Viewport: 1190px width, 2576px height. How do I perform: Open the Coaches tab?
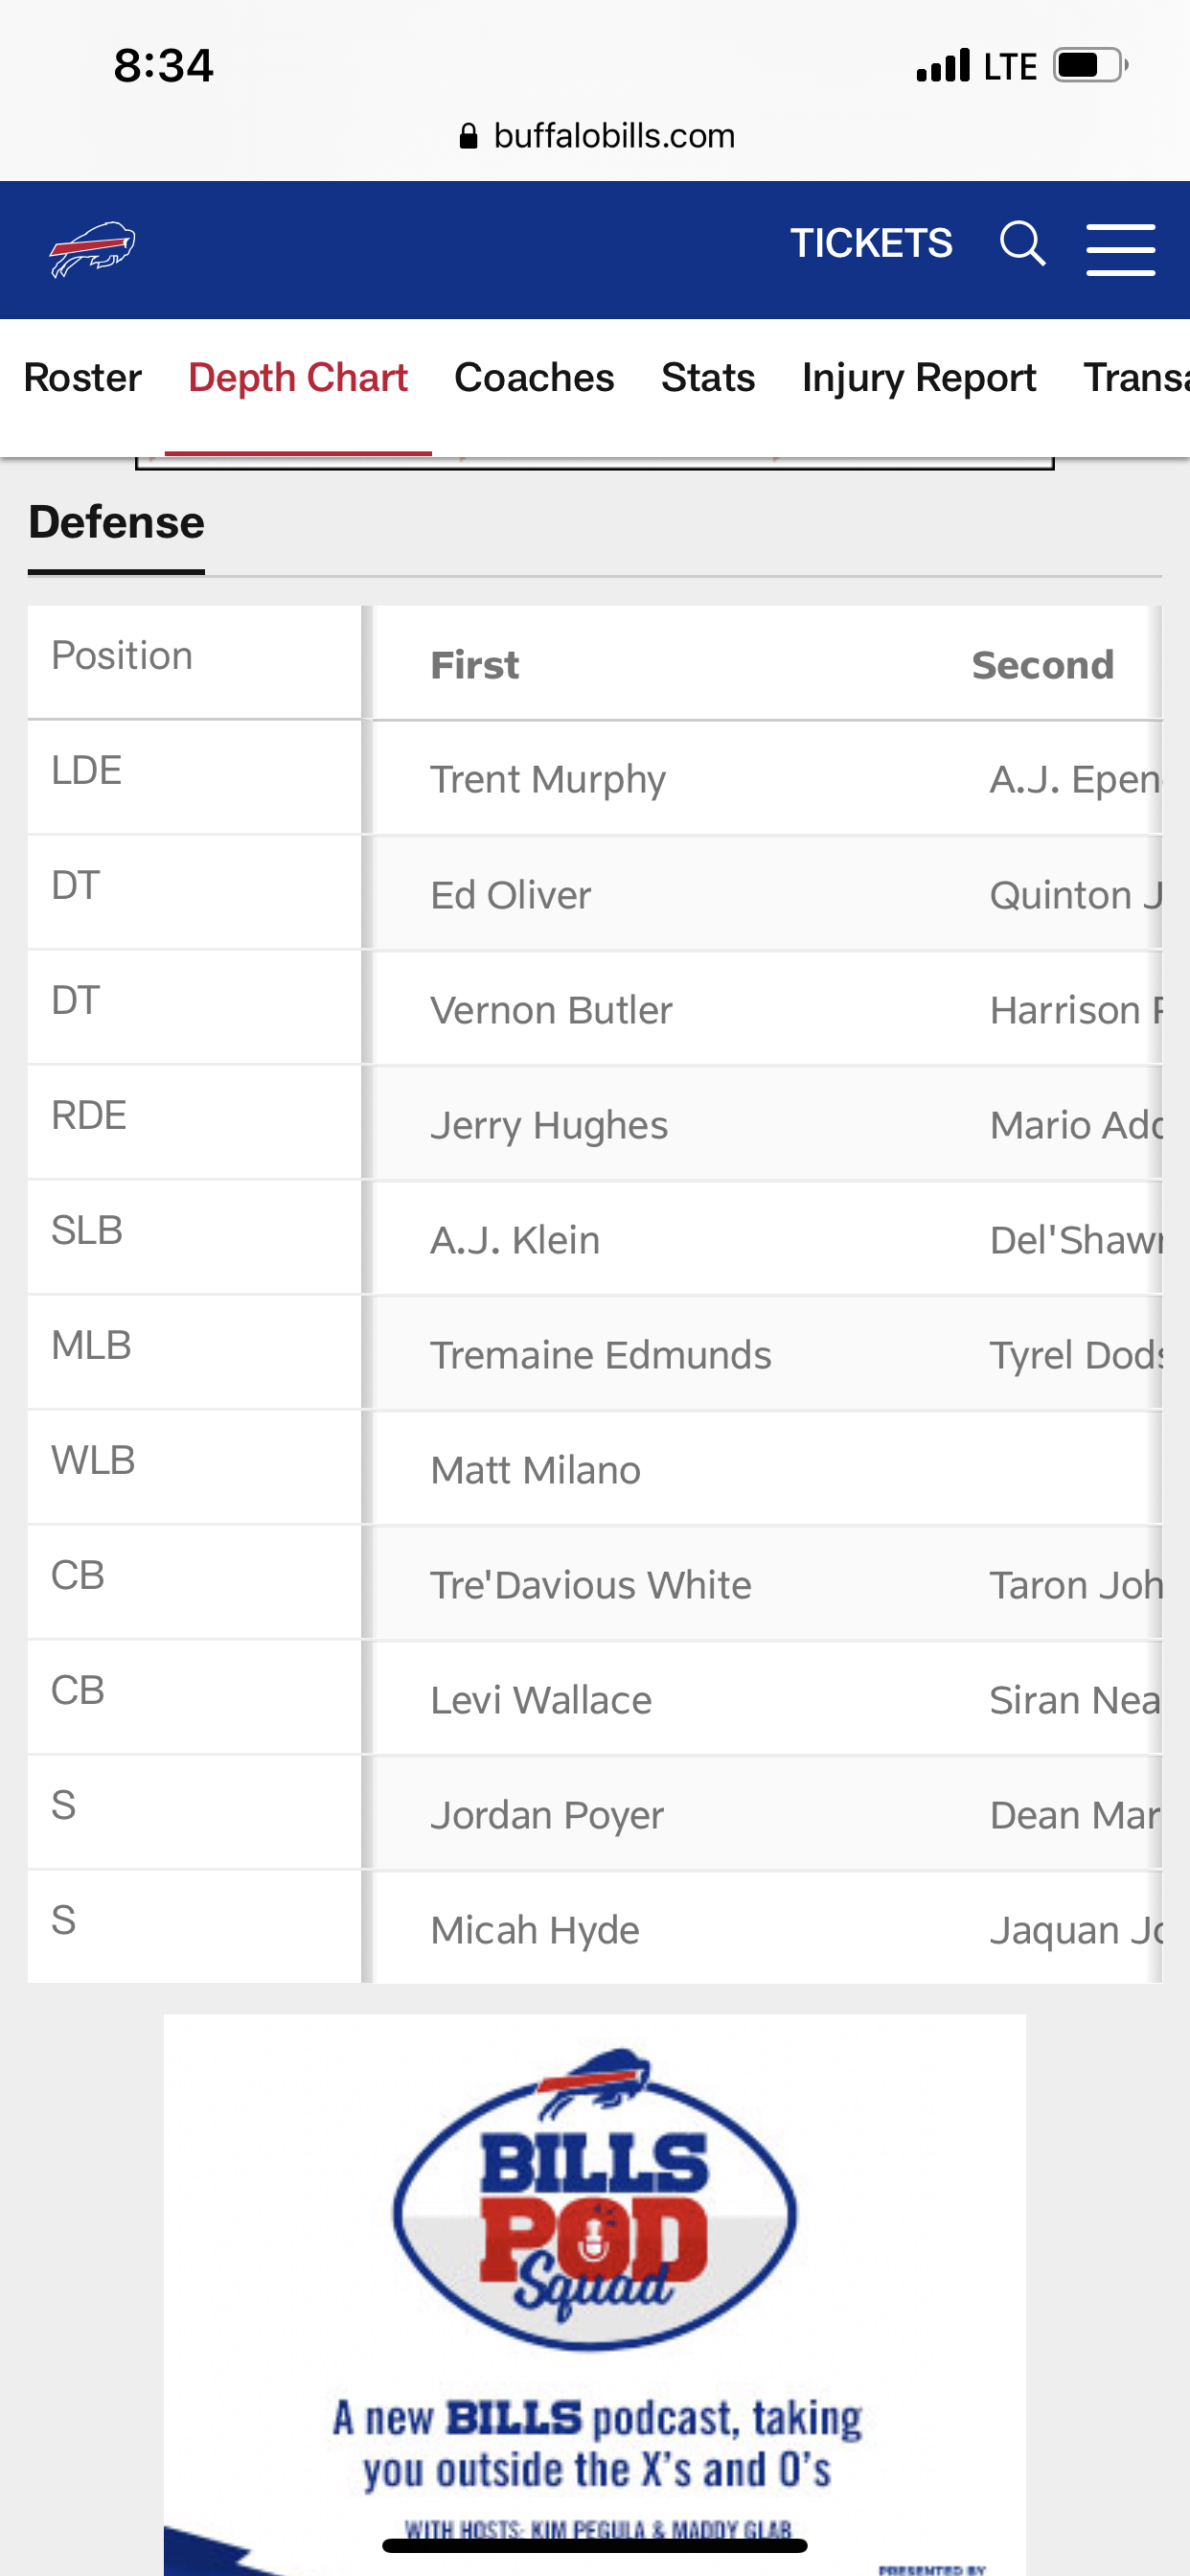[x=534, y=378]
